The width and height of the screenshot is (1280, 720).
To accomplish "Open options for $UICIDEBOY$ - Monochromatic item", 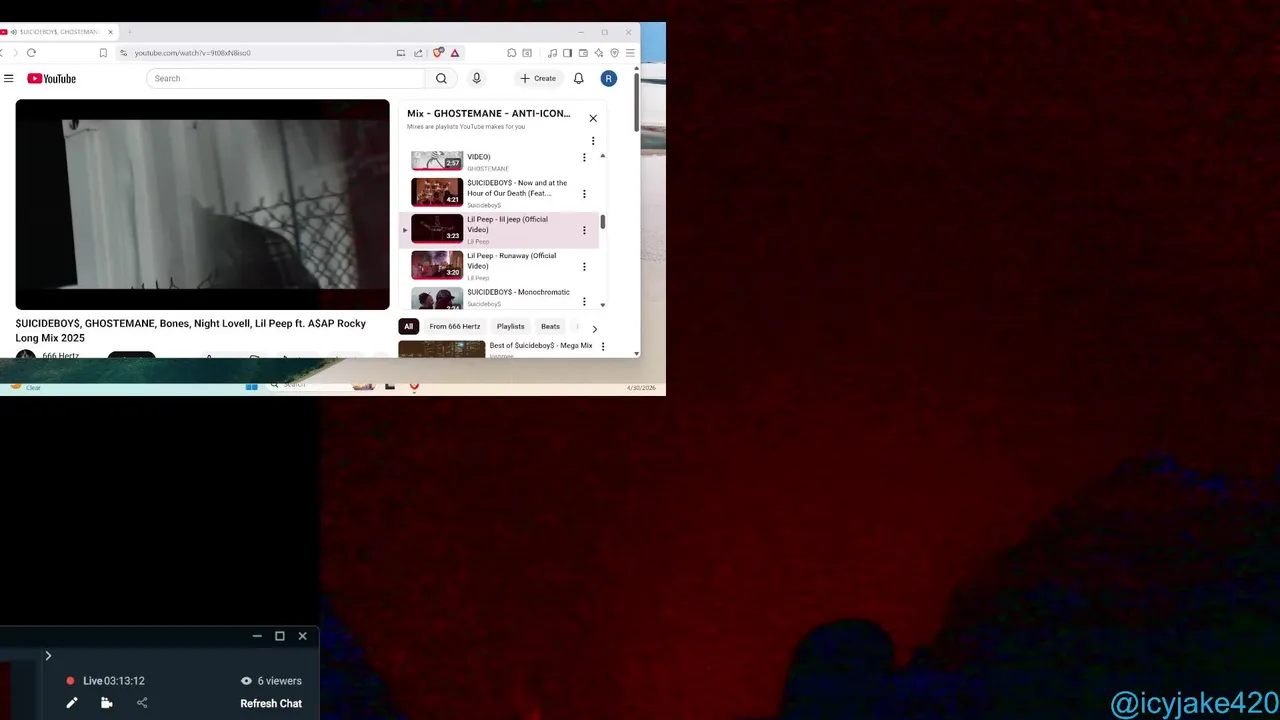I will click(x=584, y=301).
